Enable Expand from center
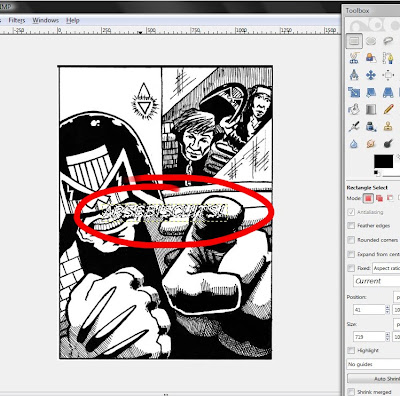Viewport: 400px width, 396px height. [x=351, y=254]
